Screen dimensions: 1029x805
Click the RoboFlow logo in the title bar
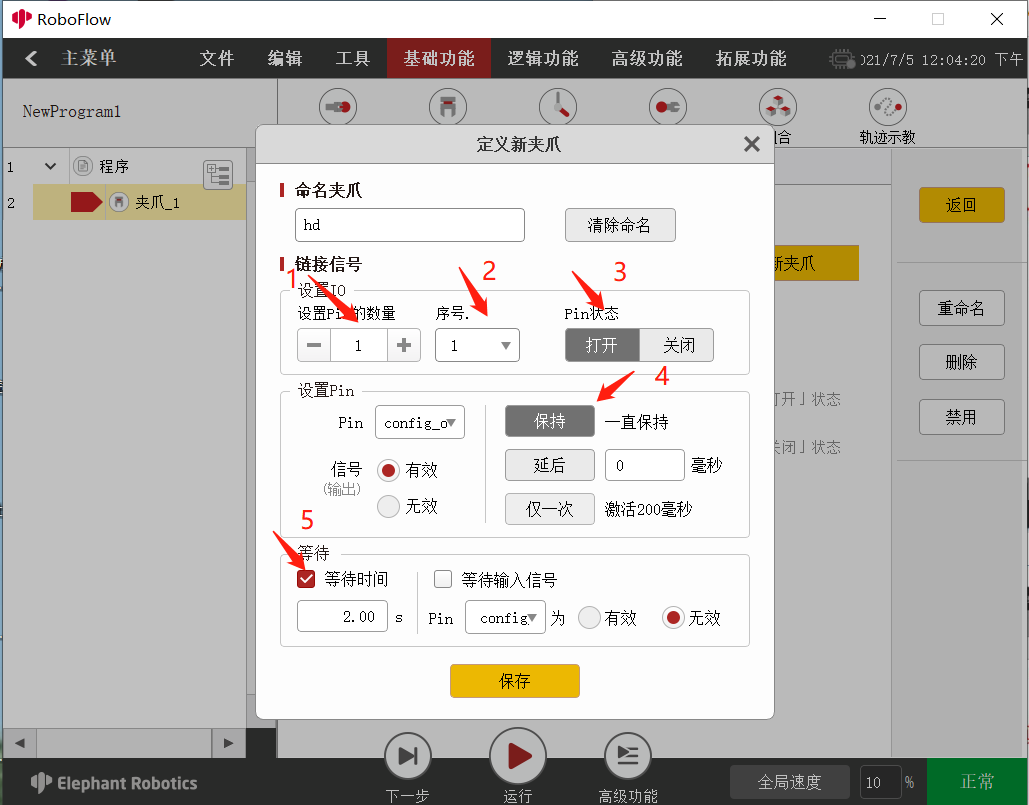click(22, 19)
